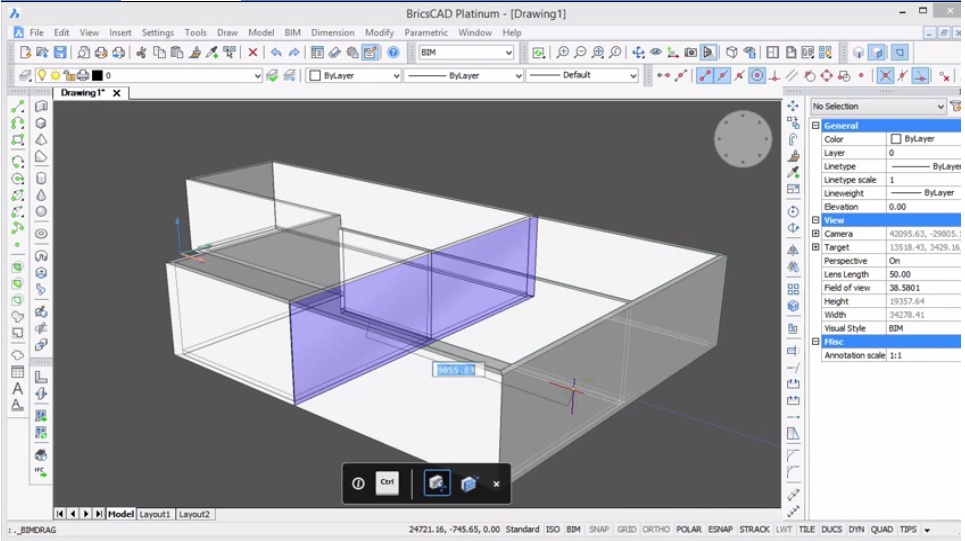965x541 pixels.
Task: Click the camera icon in view toolbar
Action: coord(691,52)
